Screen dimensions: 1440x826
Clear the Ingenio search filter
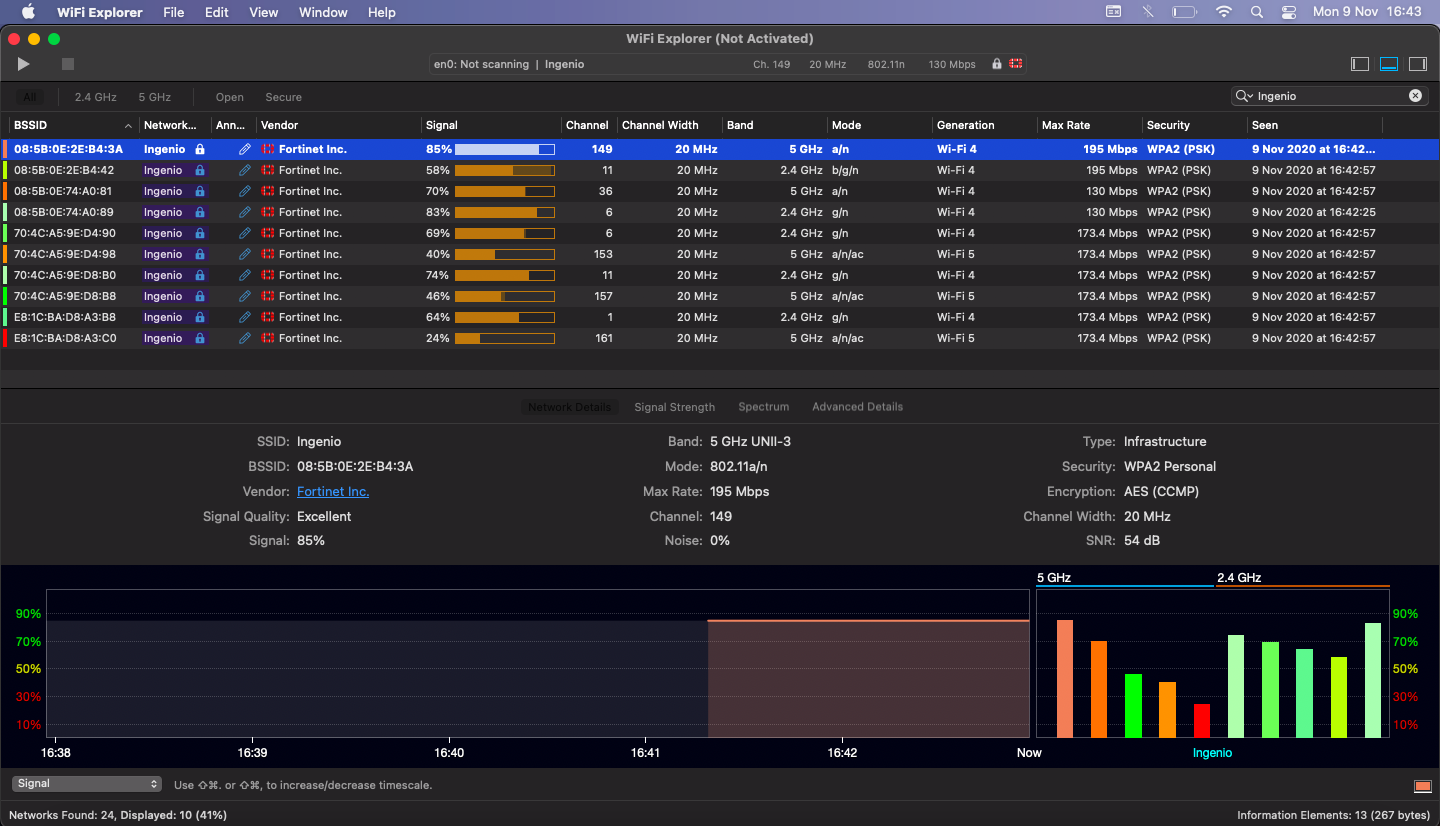point(1415,96)
